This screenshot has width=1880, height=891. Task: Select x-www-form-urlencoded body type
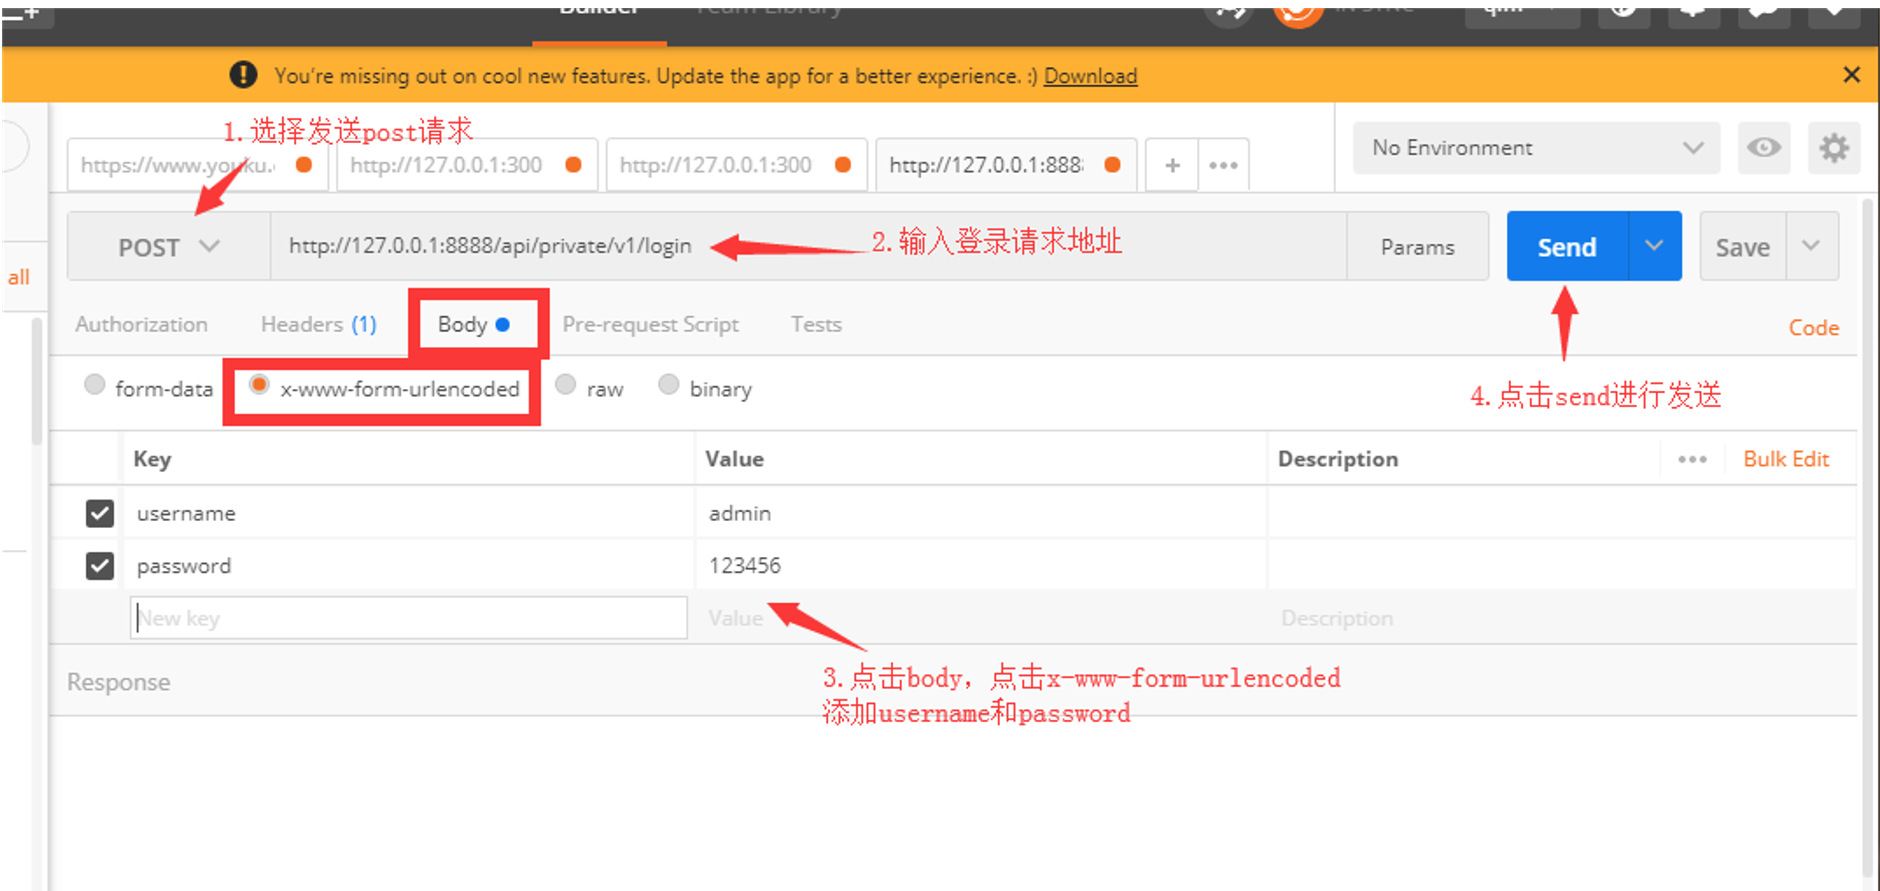click(x=259, y=385)
